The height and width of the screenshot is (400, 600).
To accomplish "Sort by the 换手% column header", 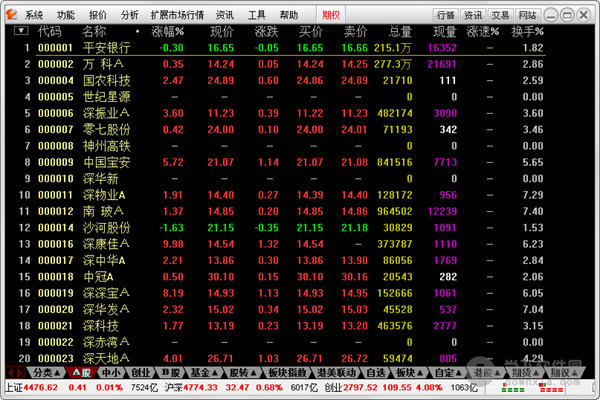I will point(528,31).
